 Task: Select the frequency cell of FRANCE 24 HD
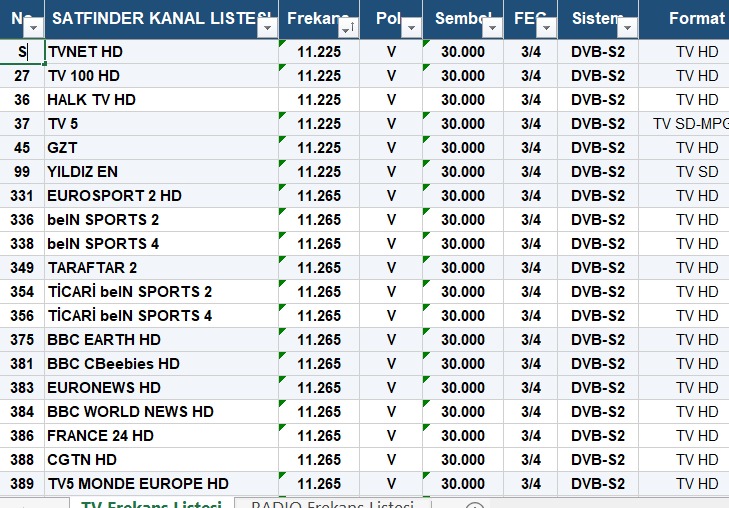(319, 436)
